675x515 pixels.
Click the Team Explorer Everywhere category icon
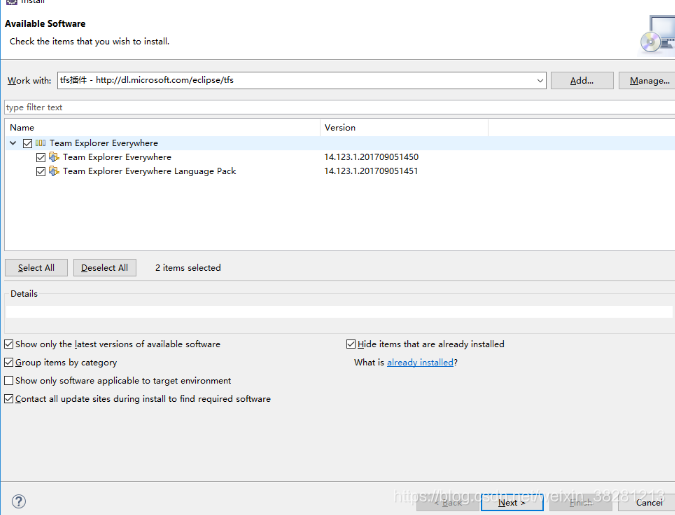40,143
